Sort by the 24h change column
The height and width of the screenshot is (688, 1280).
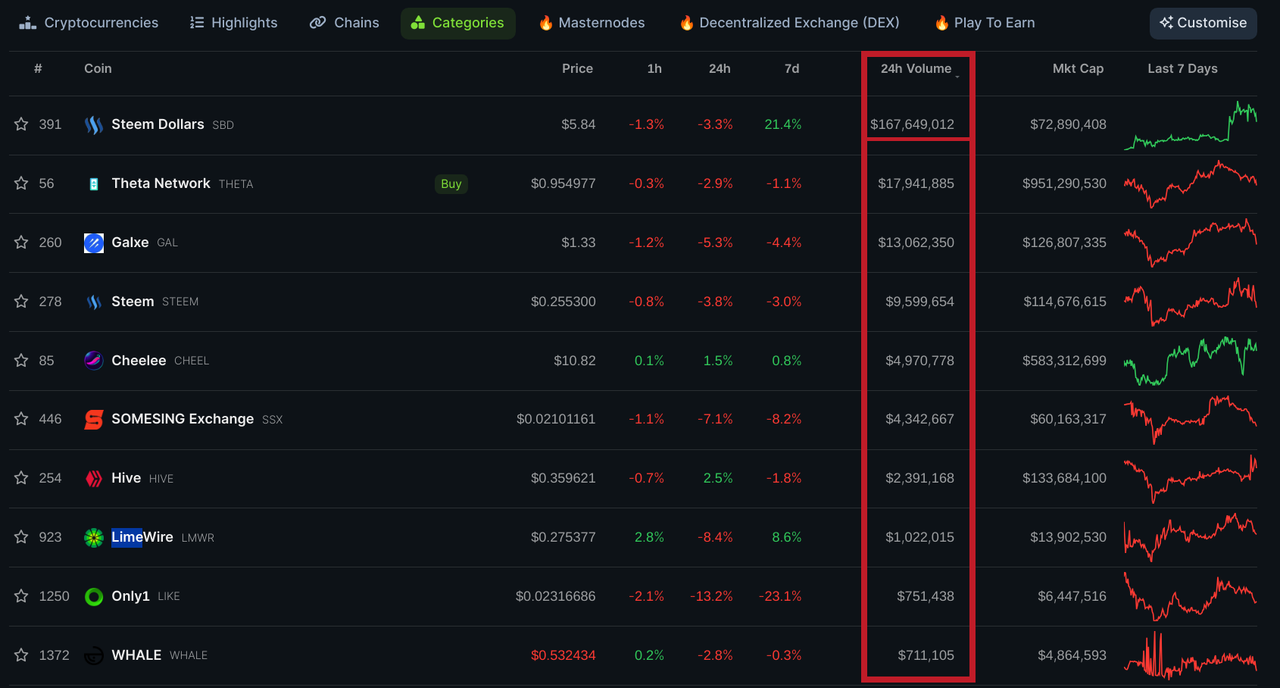719,69
